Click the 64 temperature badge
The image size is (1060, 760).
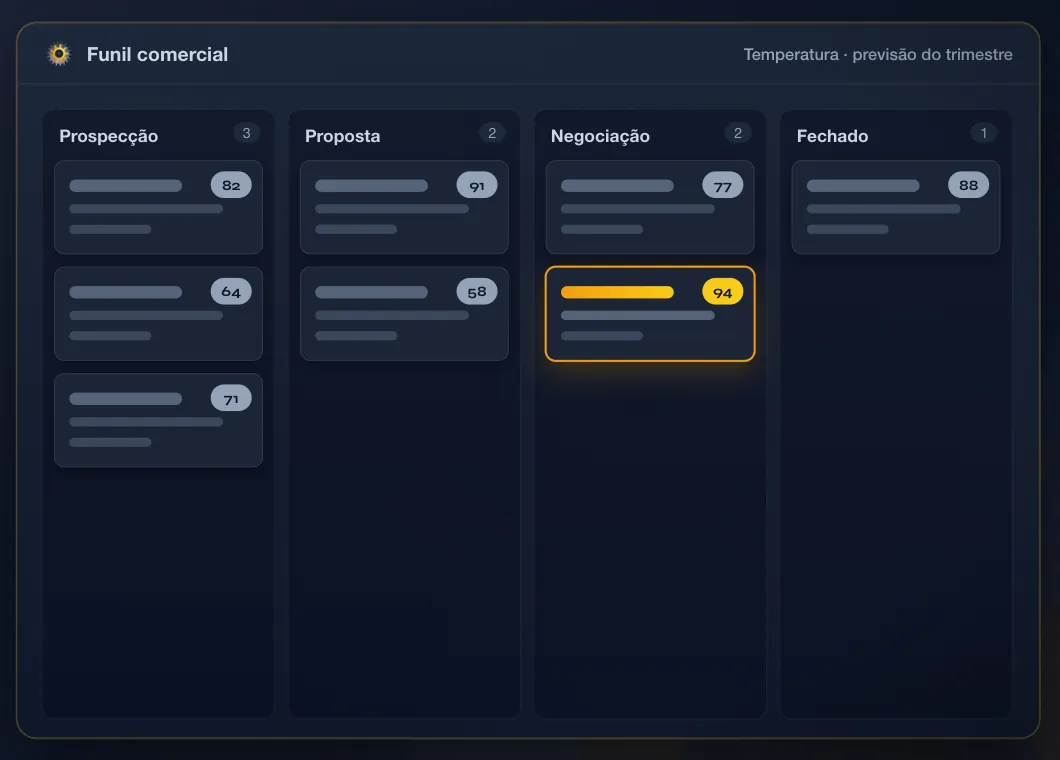coord(231,291)
